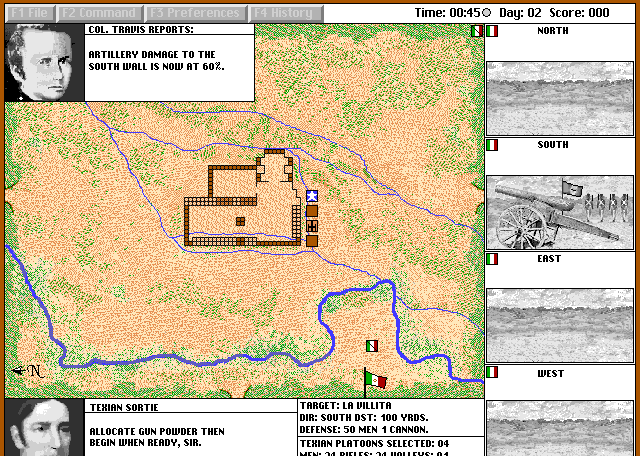This screenshot has width=640, height=456.
Task: Open the F3 Preferences menu
Action: pos(195,13)
